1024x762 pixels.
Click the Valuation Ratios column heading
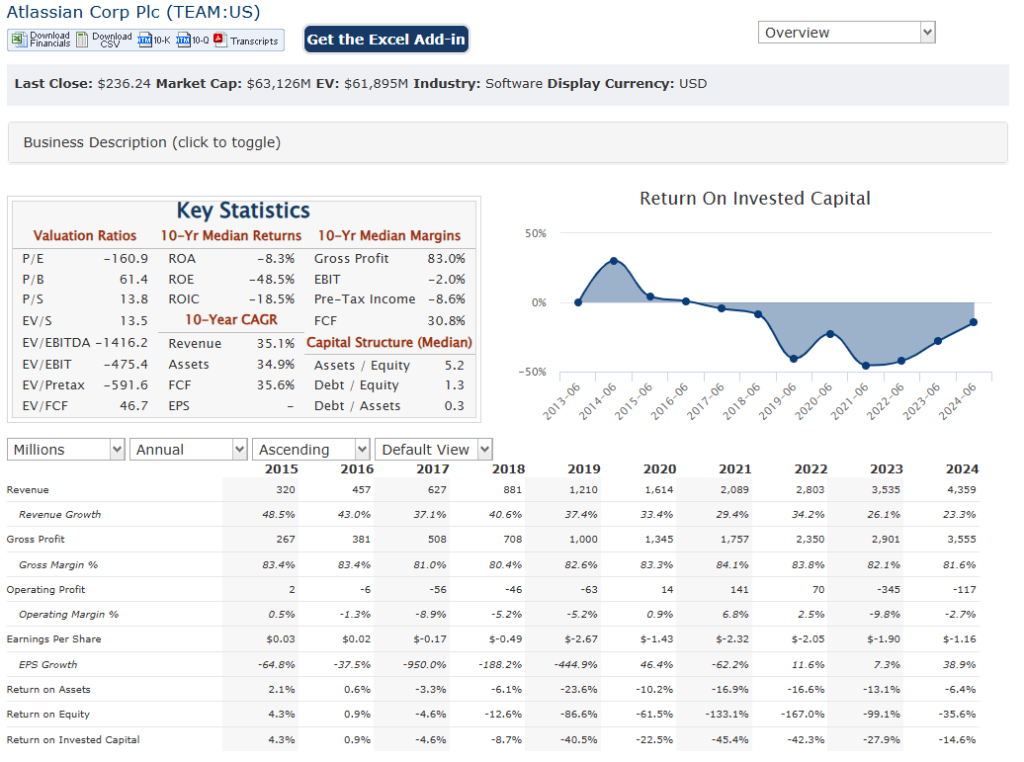point(85,235)
